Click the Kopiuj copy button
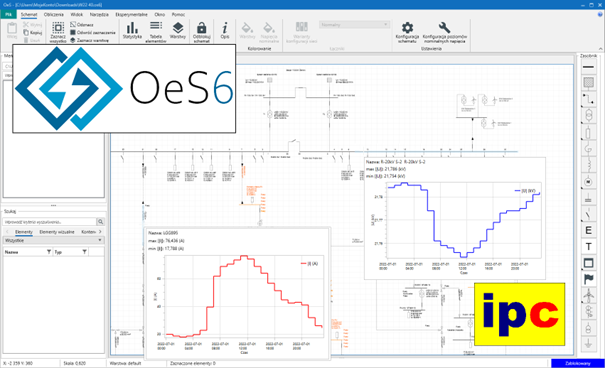605x368 pixels. point(33,32)
